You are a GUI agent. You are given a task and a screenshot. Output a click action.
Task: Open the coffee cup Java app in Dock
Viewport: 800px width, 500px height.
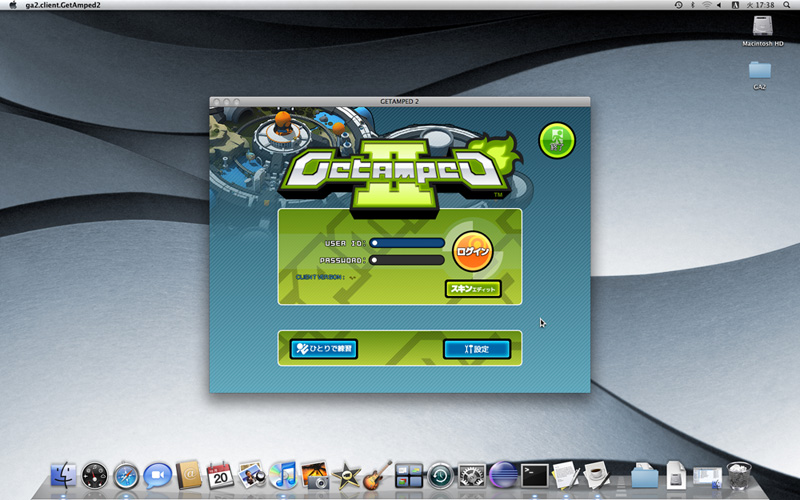coord(597,474)
